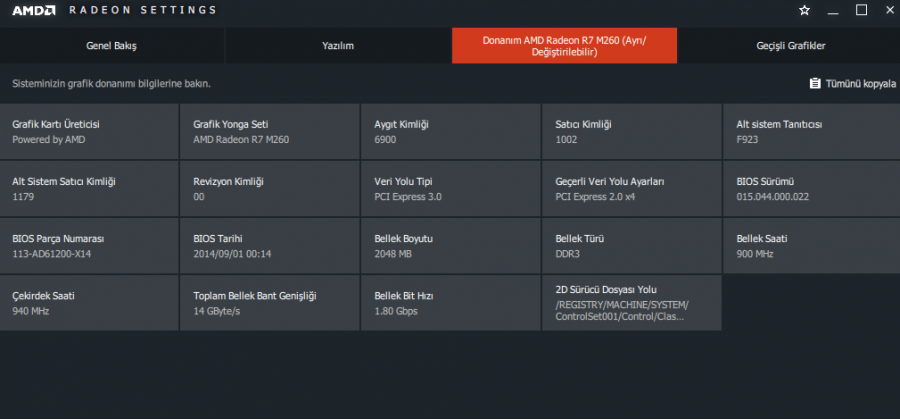
Task: Switch to the Yazılım tab
Action: pos(338,46)
